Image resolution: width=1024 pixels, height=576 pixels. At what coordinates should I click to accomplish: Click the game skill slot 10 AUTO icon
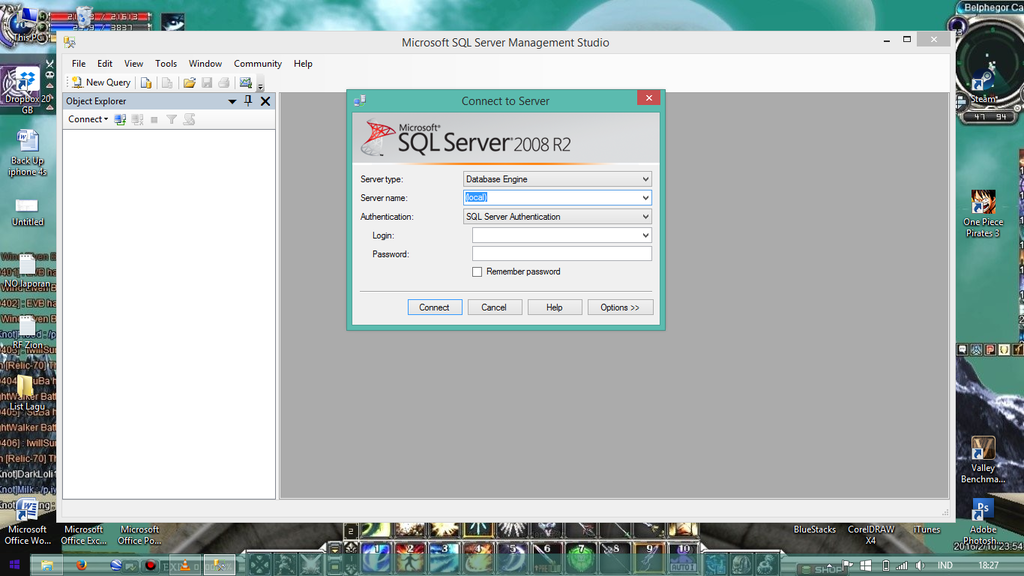pos(683,558)
